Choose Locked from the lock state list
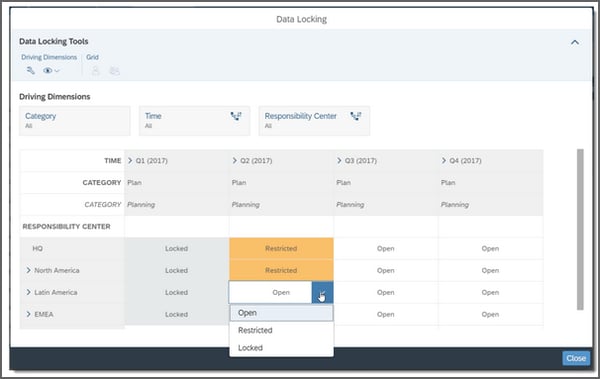This screenshot has height=379, width=600. pyautogui.click(x=281, y=348)
